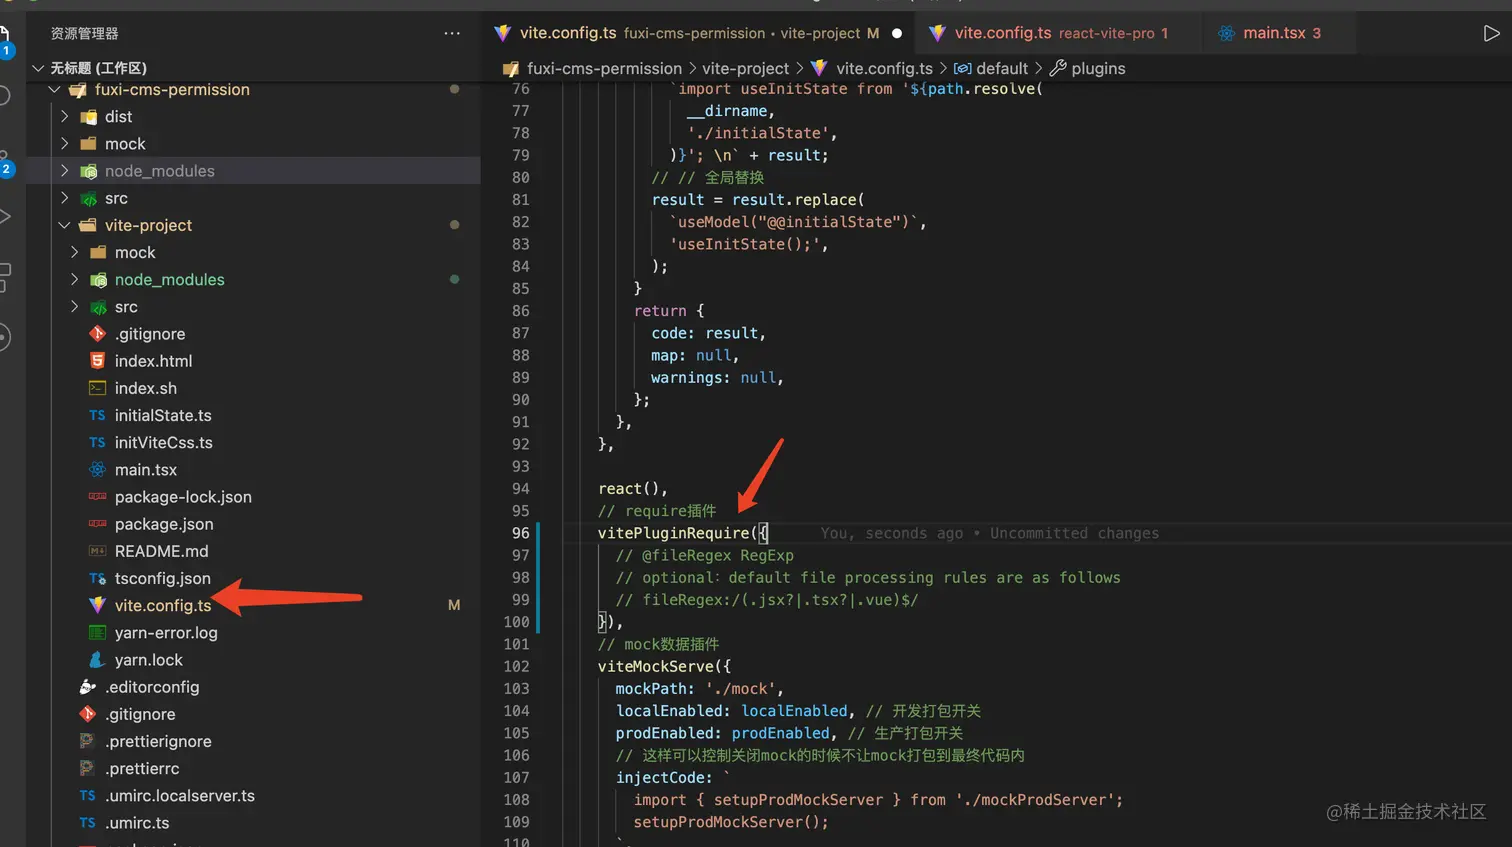Click default in the breadcrumb
The width and height of the screenshot is (1512, 847).
[x=1001, y=68]
